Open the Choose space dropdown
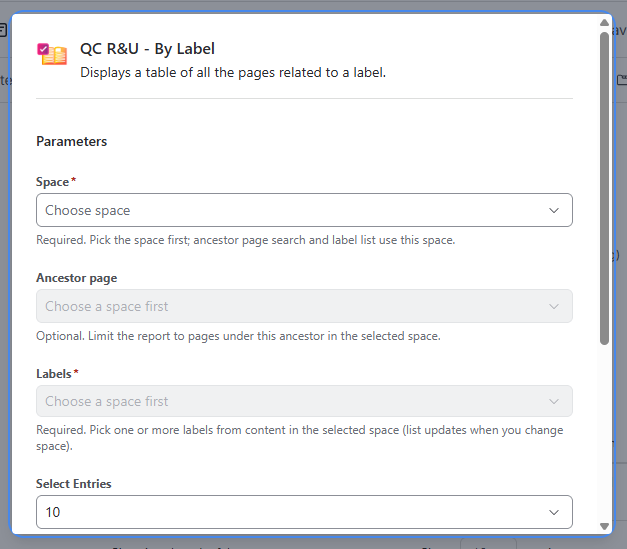 [x=304, y=210]
